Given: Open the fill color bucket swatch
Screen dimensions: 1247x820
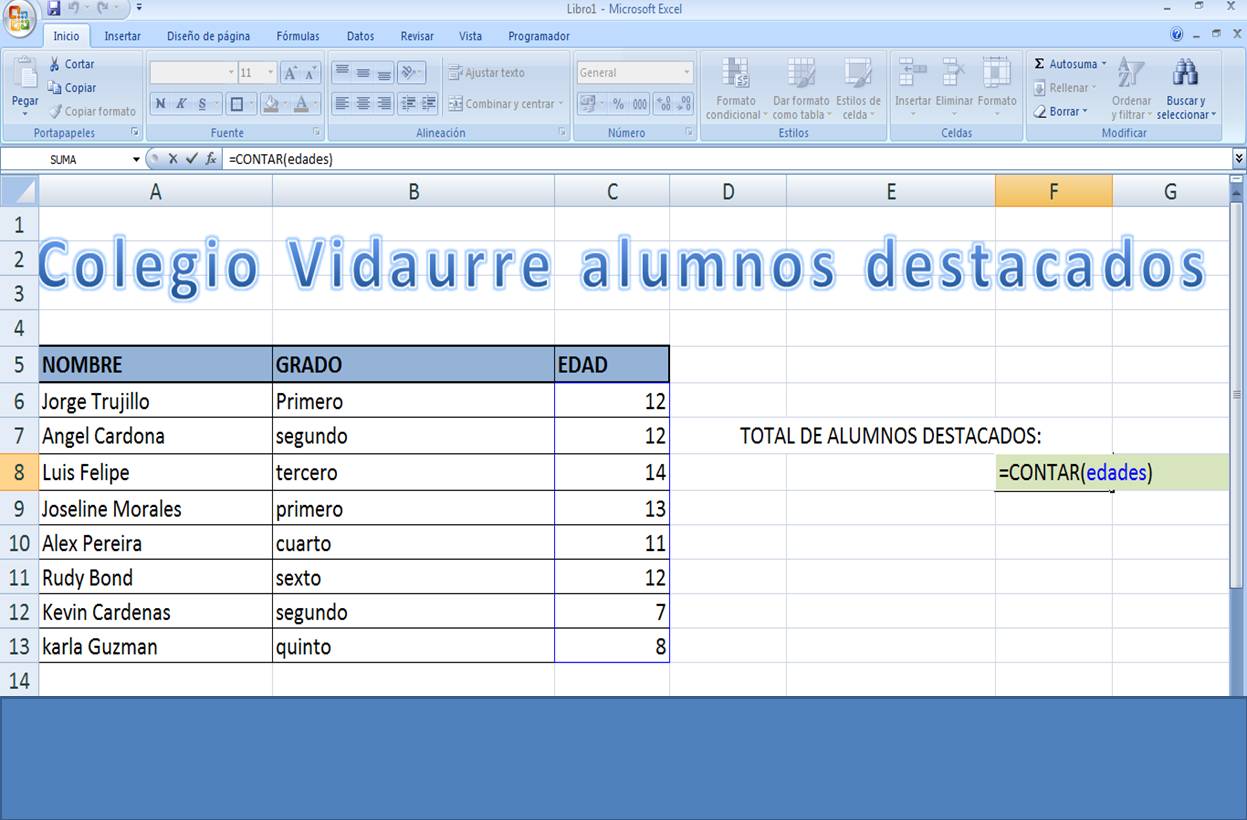Looking at the screenshot, I should coord(271,104).
